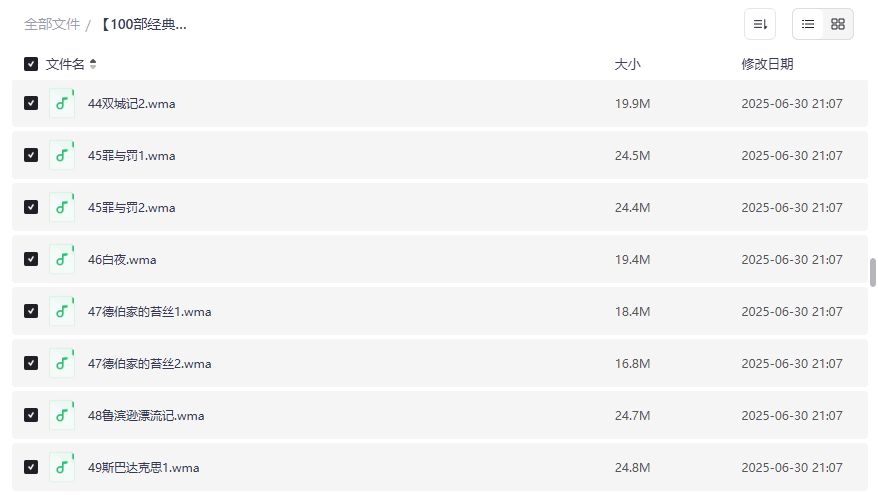Image resolution: width=878 pixels, height=495 pixels.
Task: Untick checkbox for 47德伯家的苔丝1.wma
Action: tap(31, 311)
